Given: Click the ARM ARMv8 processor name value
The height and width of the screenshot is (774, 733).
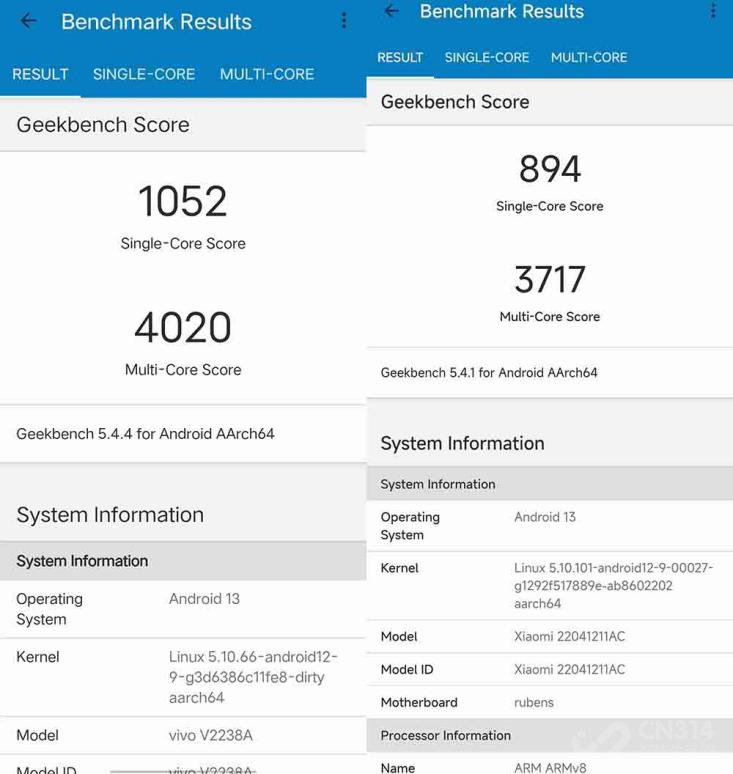Looking at the screenshot, I should coord(550,768).
